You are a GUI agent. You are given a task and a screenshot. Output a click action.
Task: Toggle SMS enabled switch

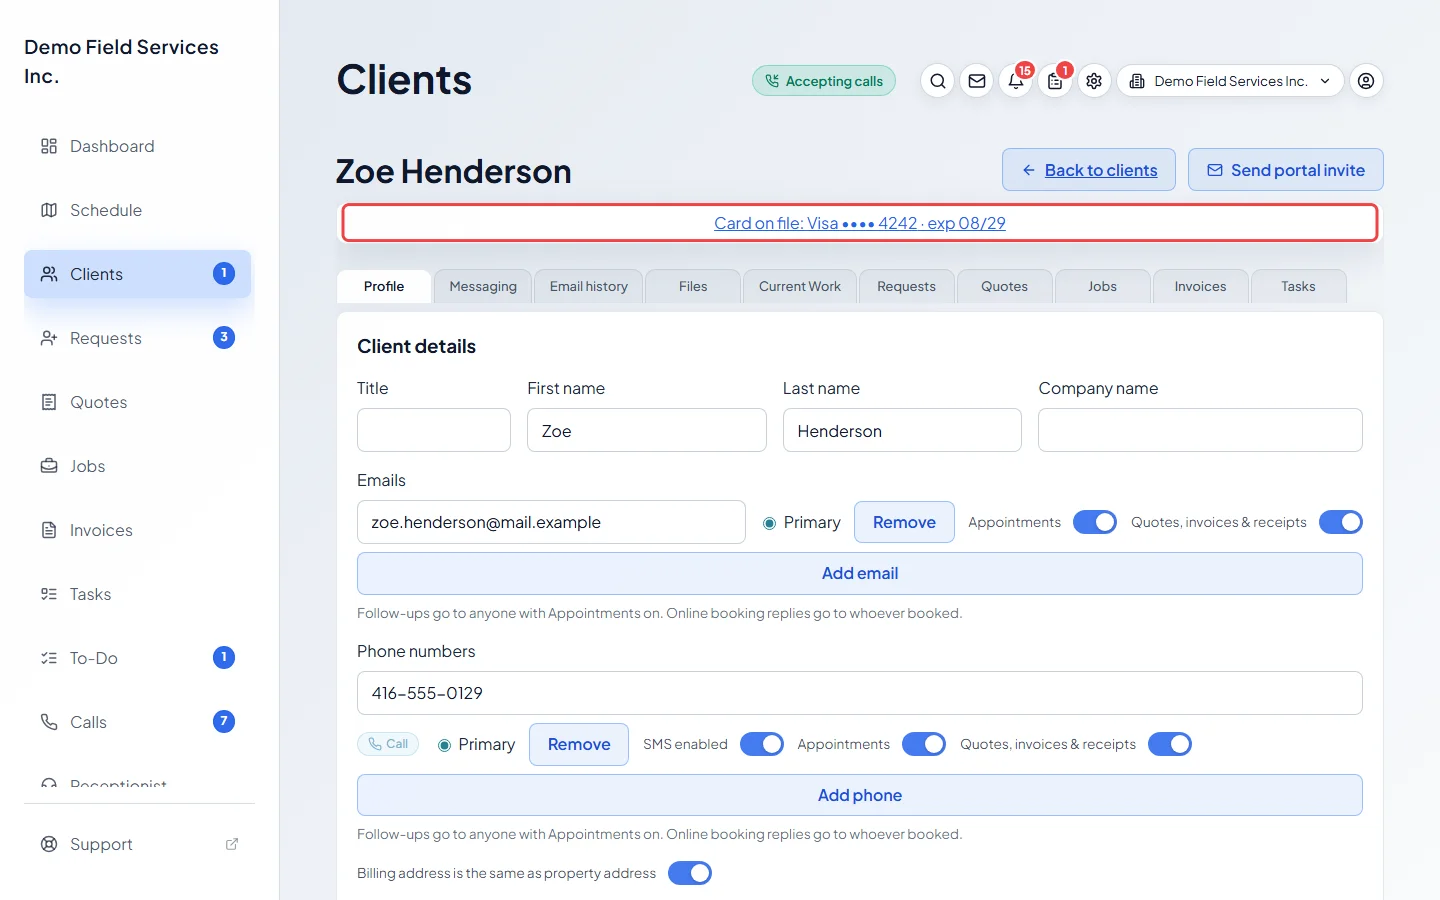pos(762,744)
